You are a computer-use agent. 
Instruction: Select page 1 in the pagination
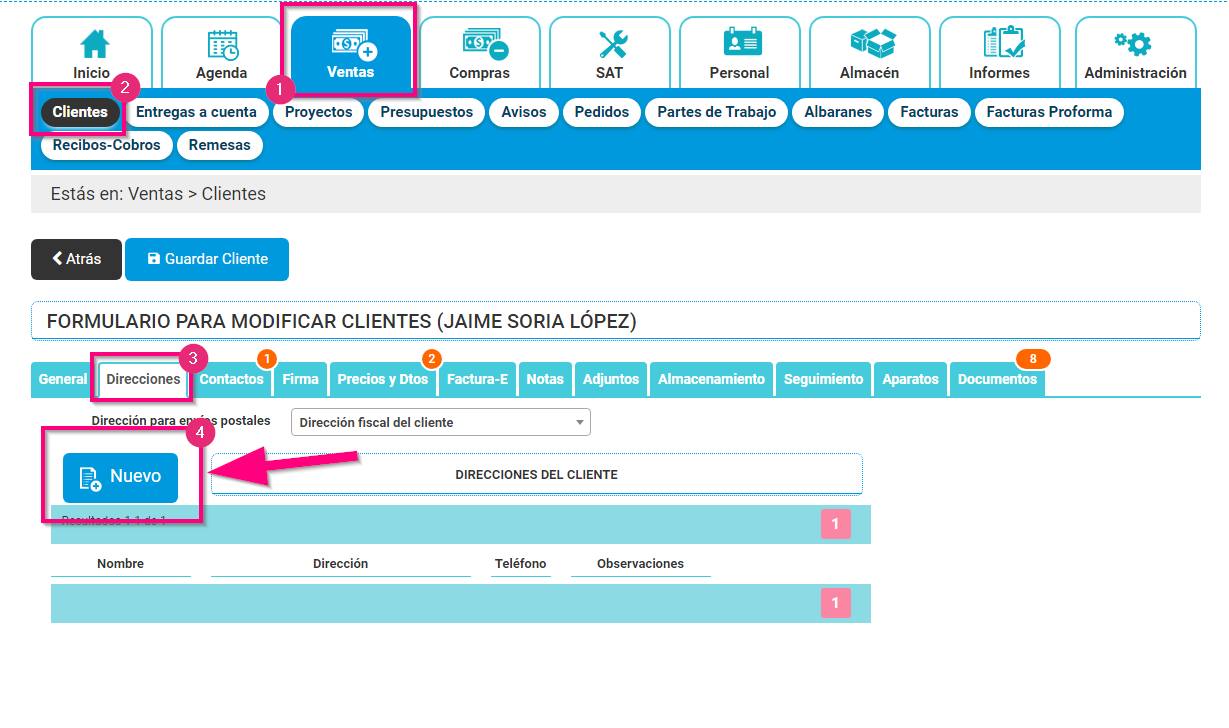point(835,523)
